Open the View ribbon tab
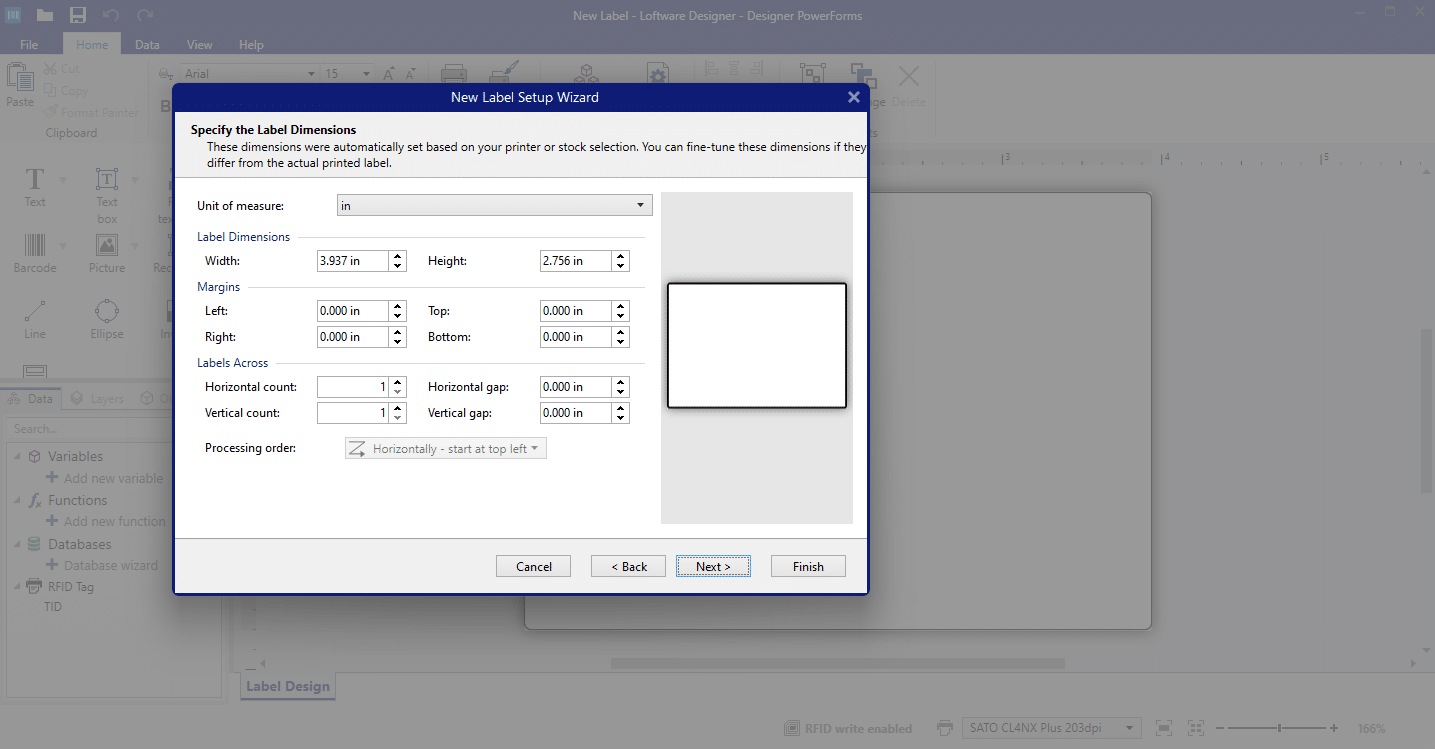Viewport: 1435px width, 749px height. pyautogui.click(x=199, y=44)
